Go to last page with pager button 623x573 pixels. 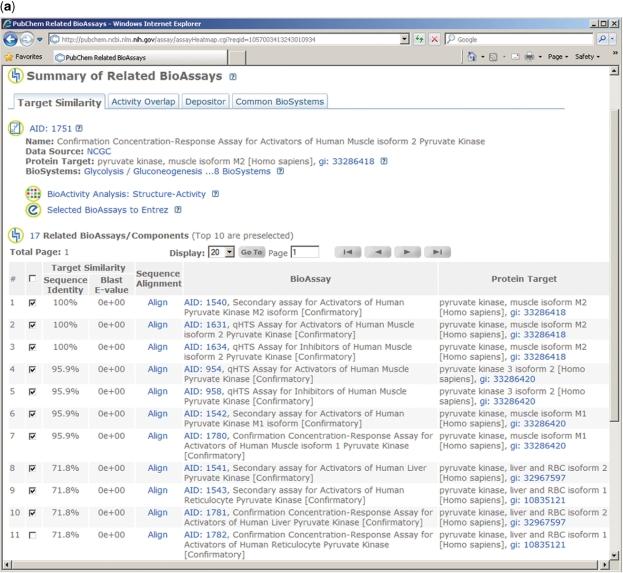tap(437, 252)
